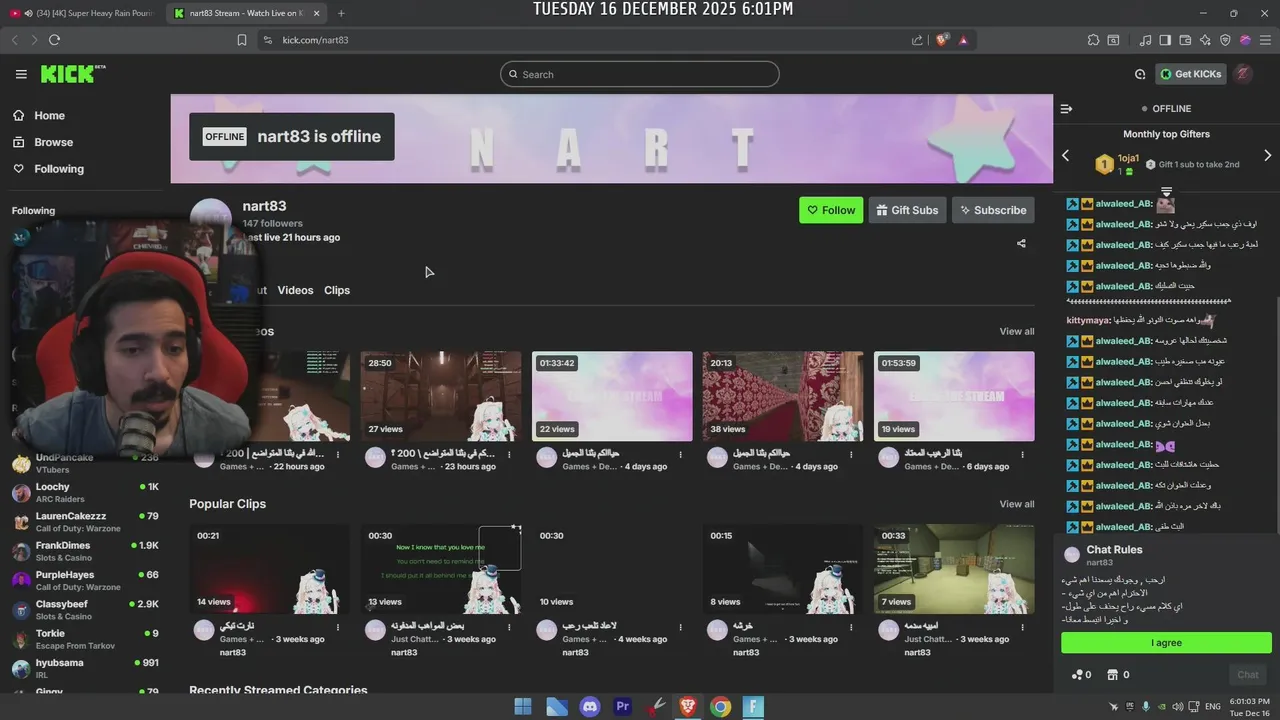Open the 28:50 video thumbnail
Viewport: 1280px width, 720px height.
click(x=441, y=396)
